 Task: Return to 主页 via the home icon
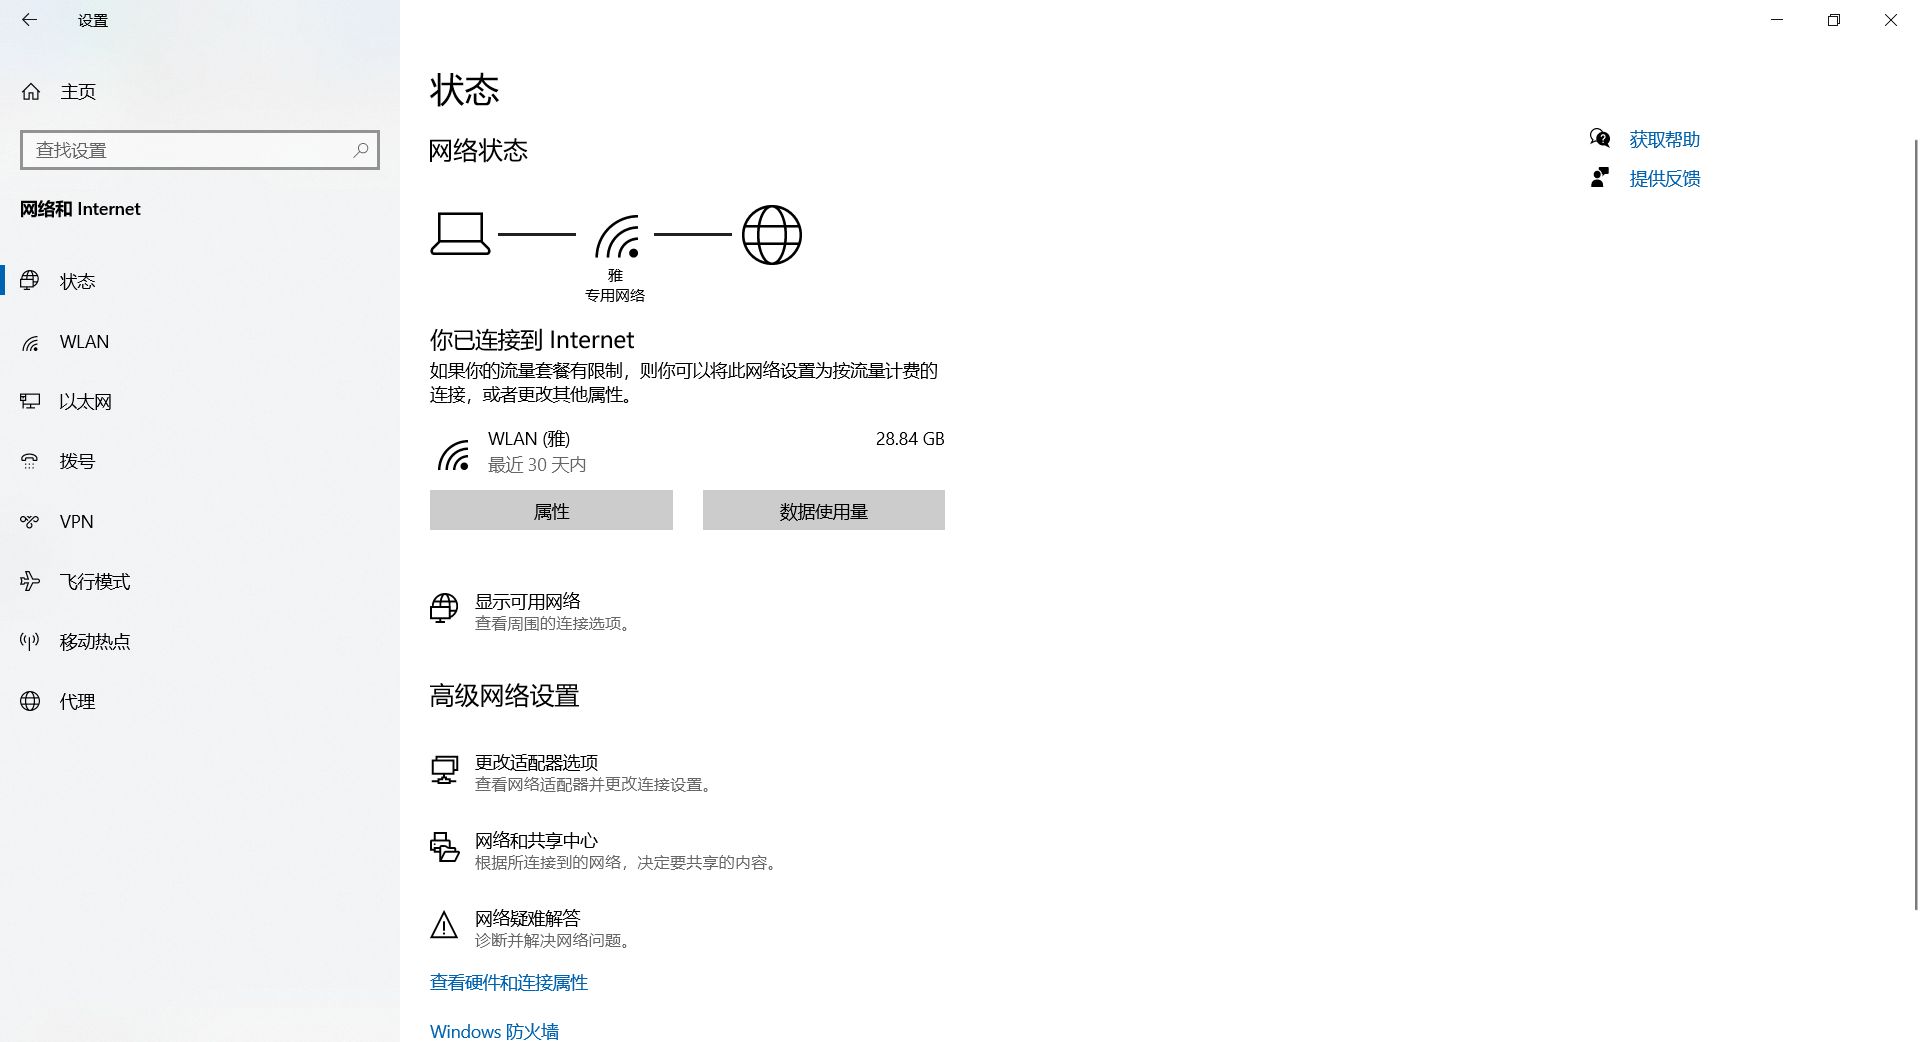tap(30, 91)
